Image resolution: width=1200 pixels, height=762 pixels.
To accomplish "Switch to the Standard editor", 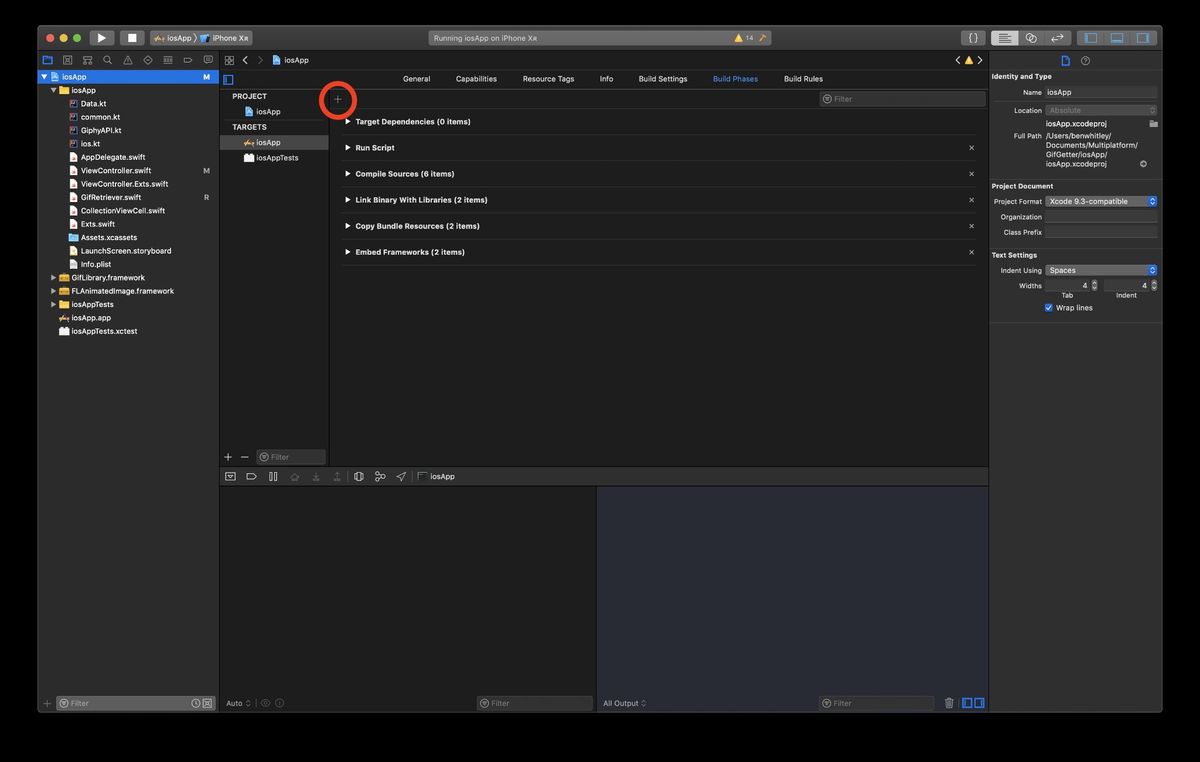I will [x=1005, y=38].
